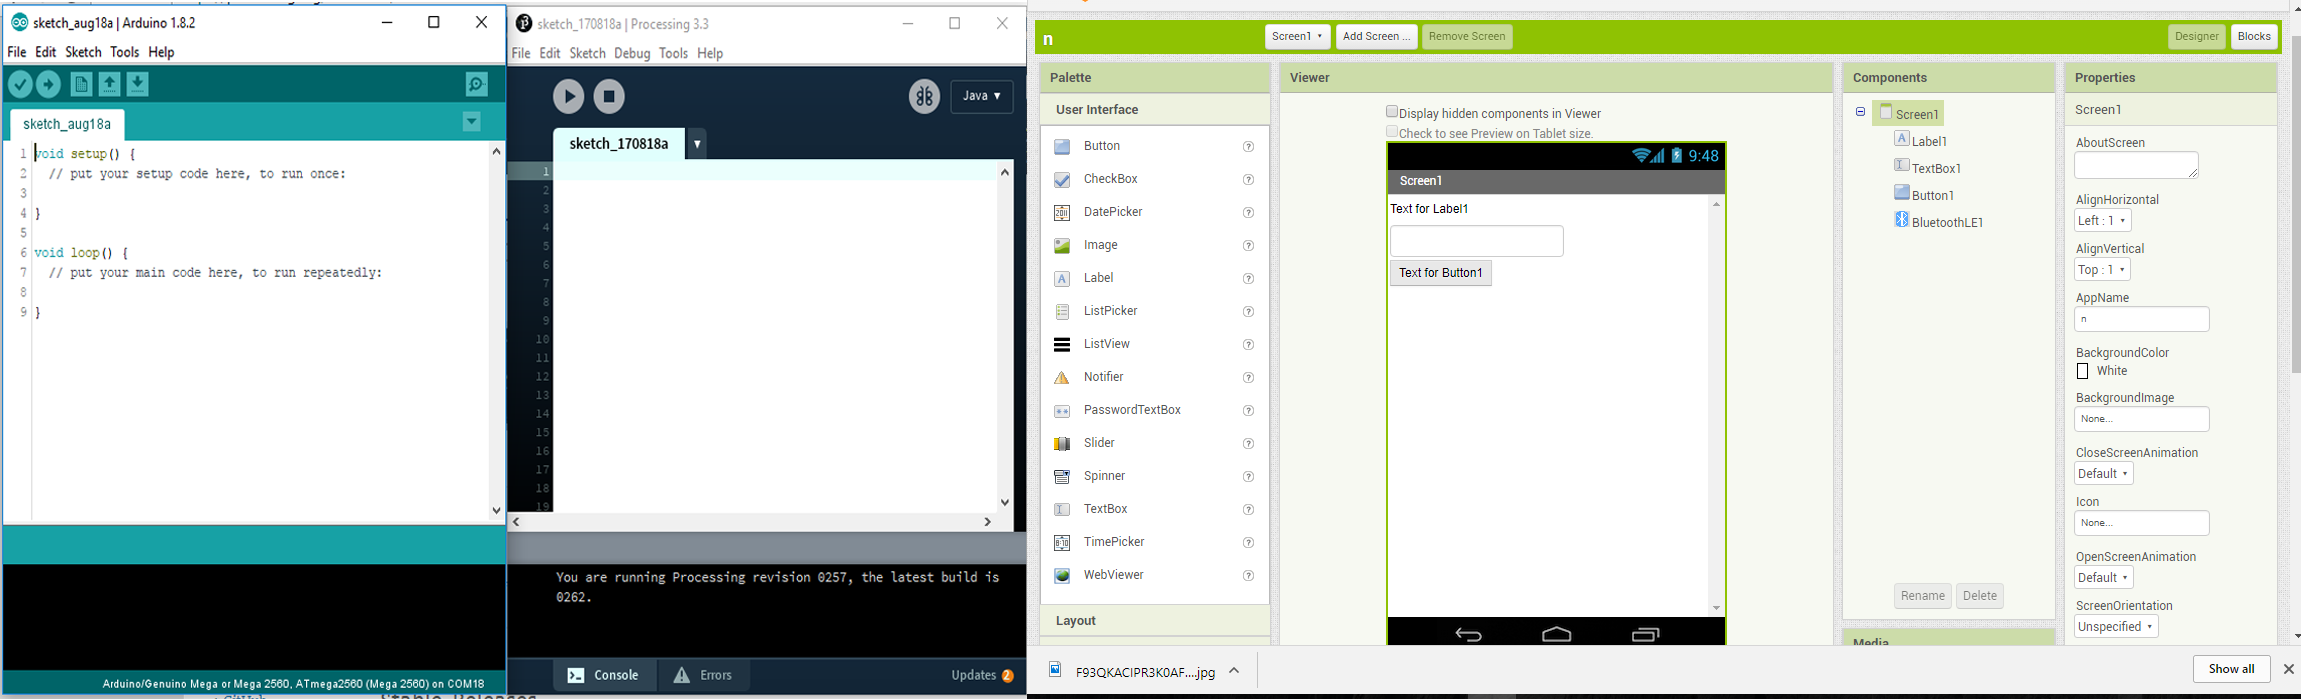Enable Preview on Tablet size checkbox

[x=1391, y=132]
